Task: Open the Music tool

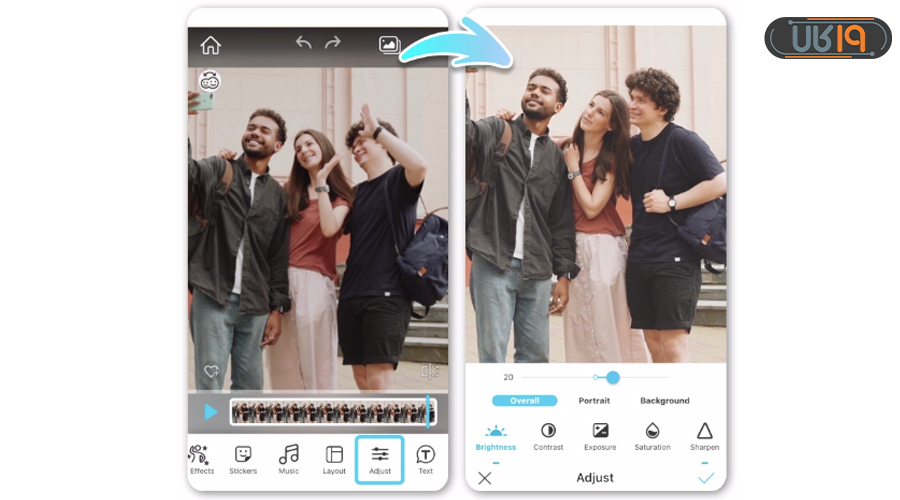Action: [x=289, y=459]
